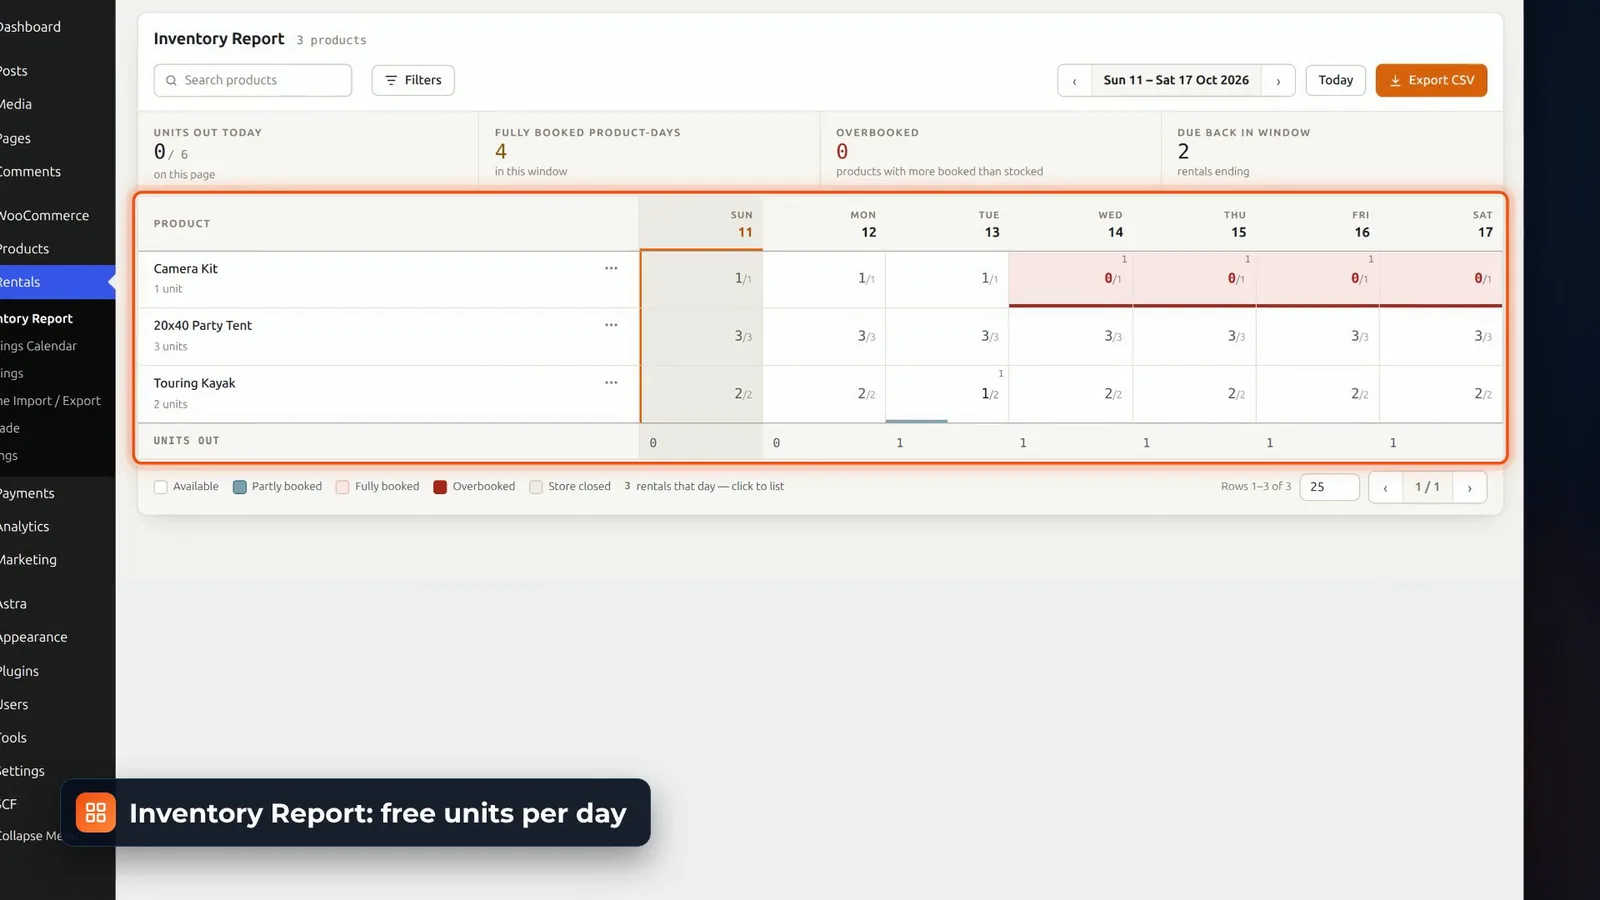The width and height of the screenshot is (1600, 900).
Task: Click 20x40 Party Tent cell for Mon 12
Action: [x=824, y=336]
